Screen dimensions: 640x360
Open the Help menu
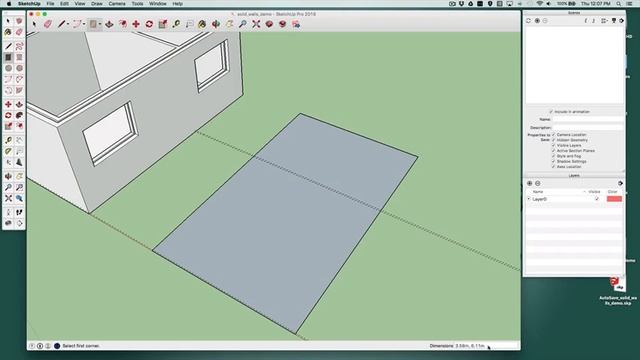click(177, 4)
